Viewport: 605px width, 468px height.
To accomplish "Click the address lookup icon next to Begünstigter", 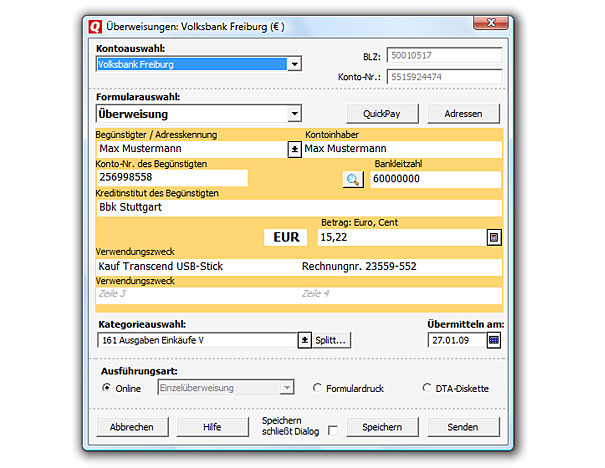I will (x=294, y=150).
